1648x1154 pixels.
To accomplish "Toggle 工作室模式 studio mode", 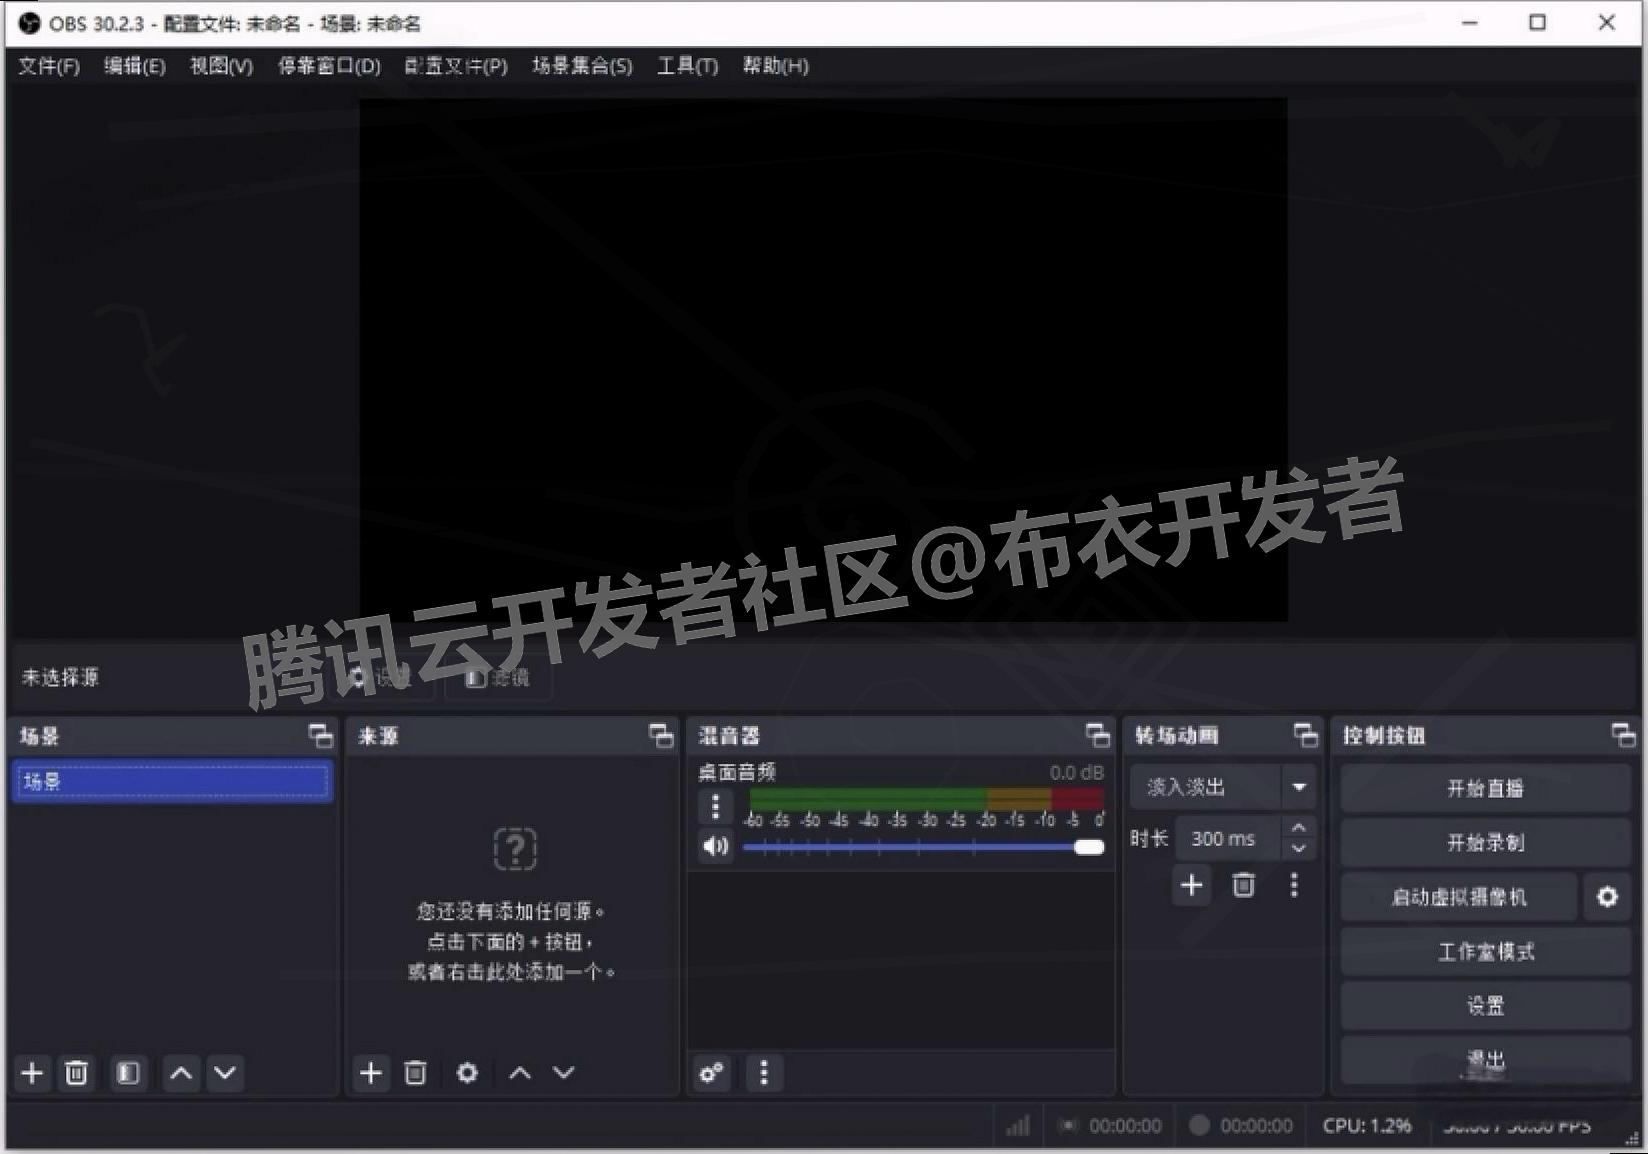I will point(1485,951).
